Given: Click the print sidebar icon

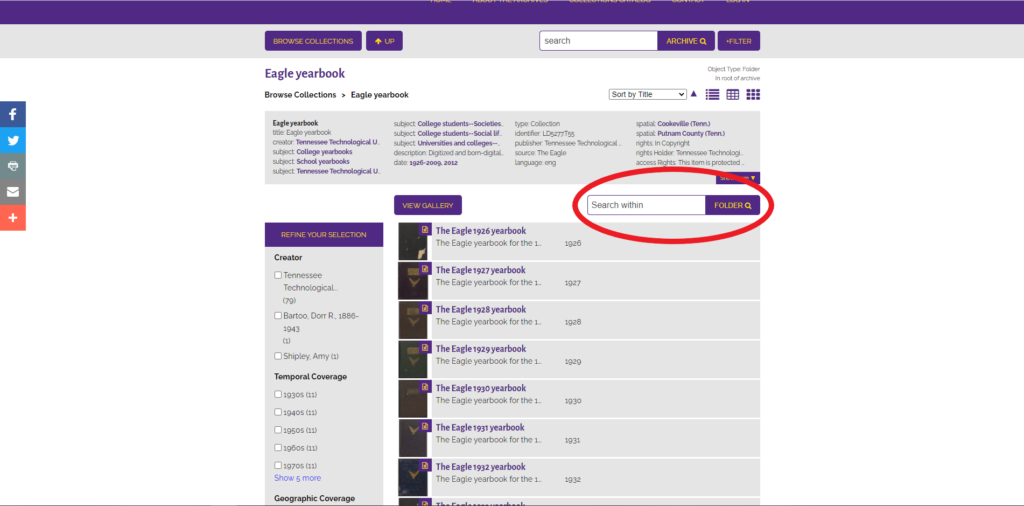Looking at the screenshot, I should pos(12,166).
